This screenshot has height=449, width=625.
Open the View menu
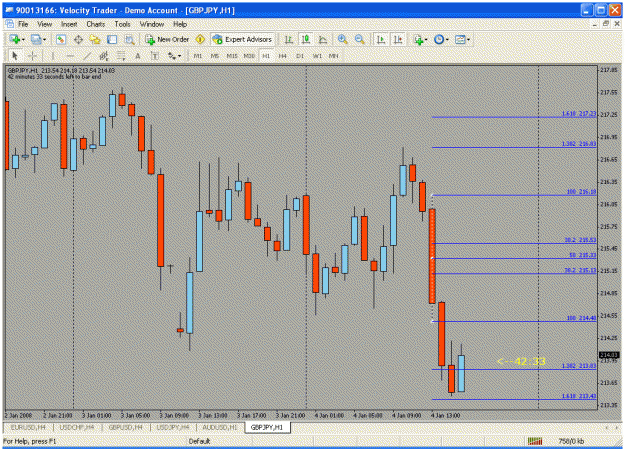coord(44,24)
